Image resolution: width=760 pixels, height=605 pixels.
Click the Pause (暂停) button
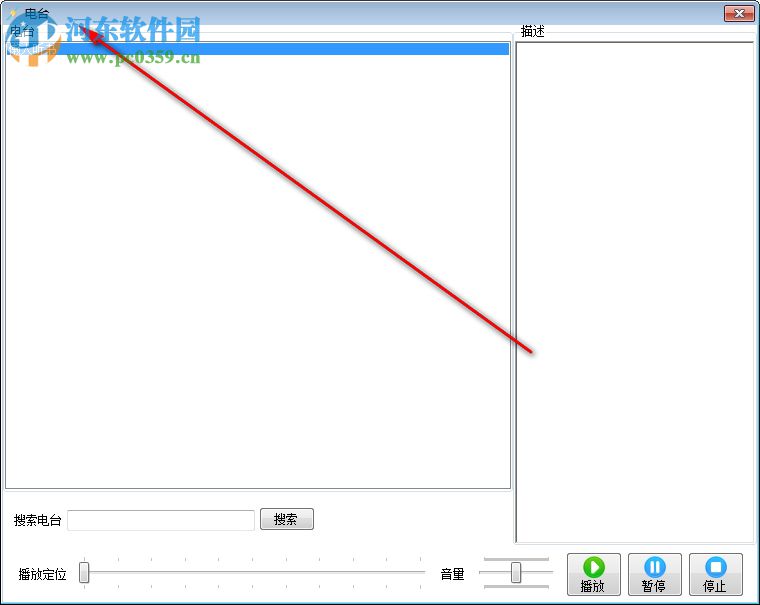654,574
